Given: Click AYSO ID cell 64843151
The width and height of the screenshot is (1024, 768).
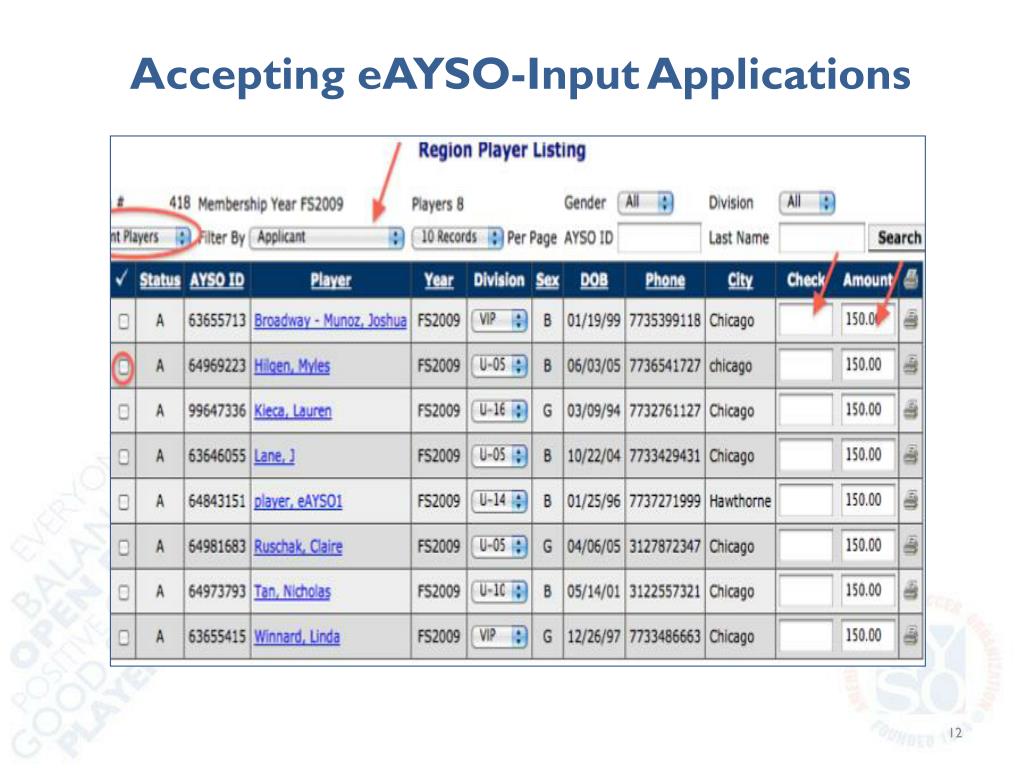Looking at the screenshot, I should (x=217, y=502).
